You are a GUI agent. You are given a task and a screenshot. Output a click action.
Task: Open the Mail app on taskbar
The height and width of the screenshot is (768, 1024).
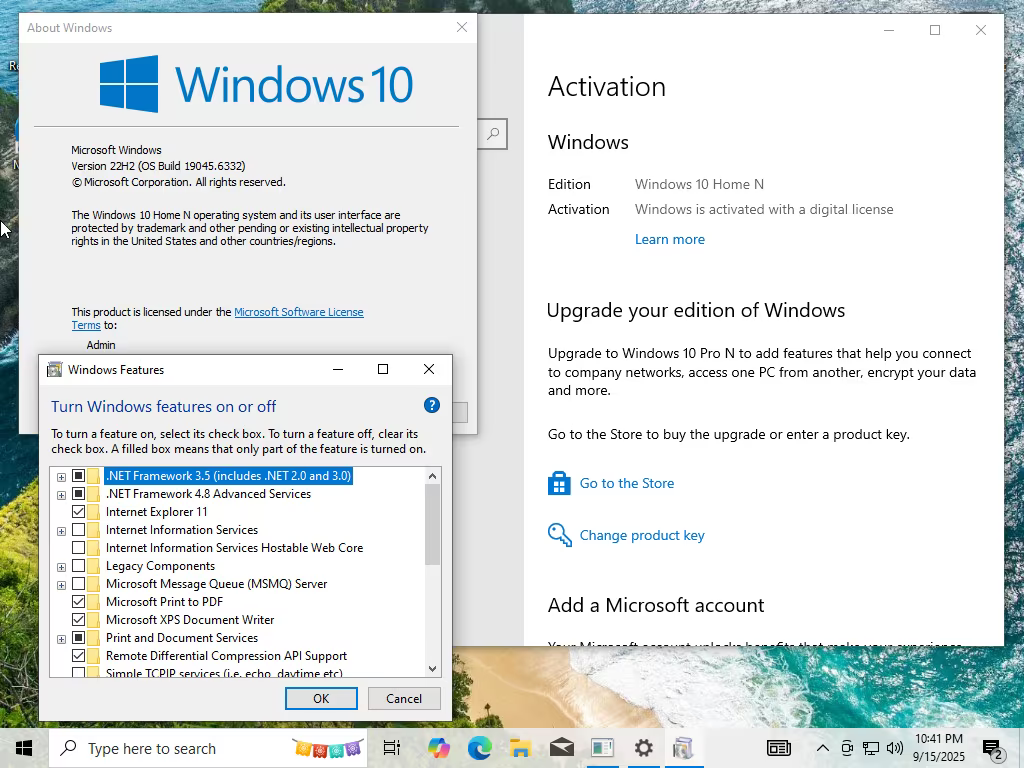562,748
